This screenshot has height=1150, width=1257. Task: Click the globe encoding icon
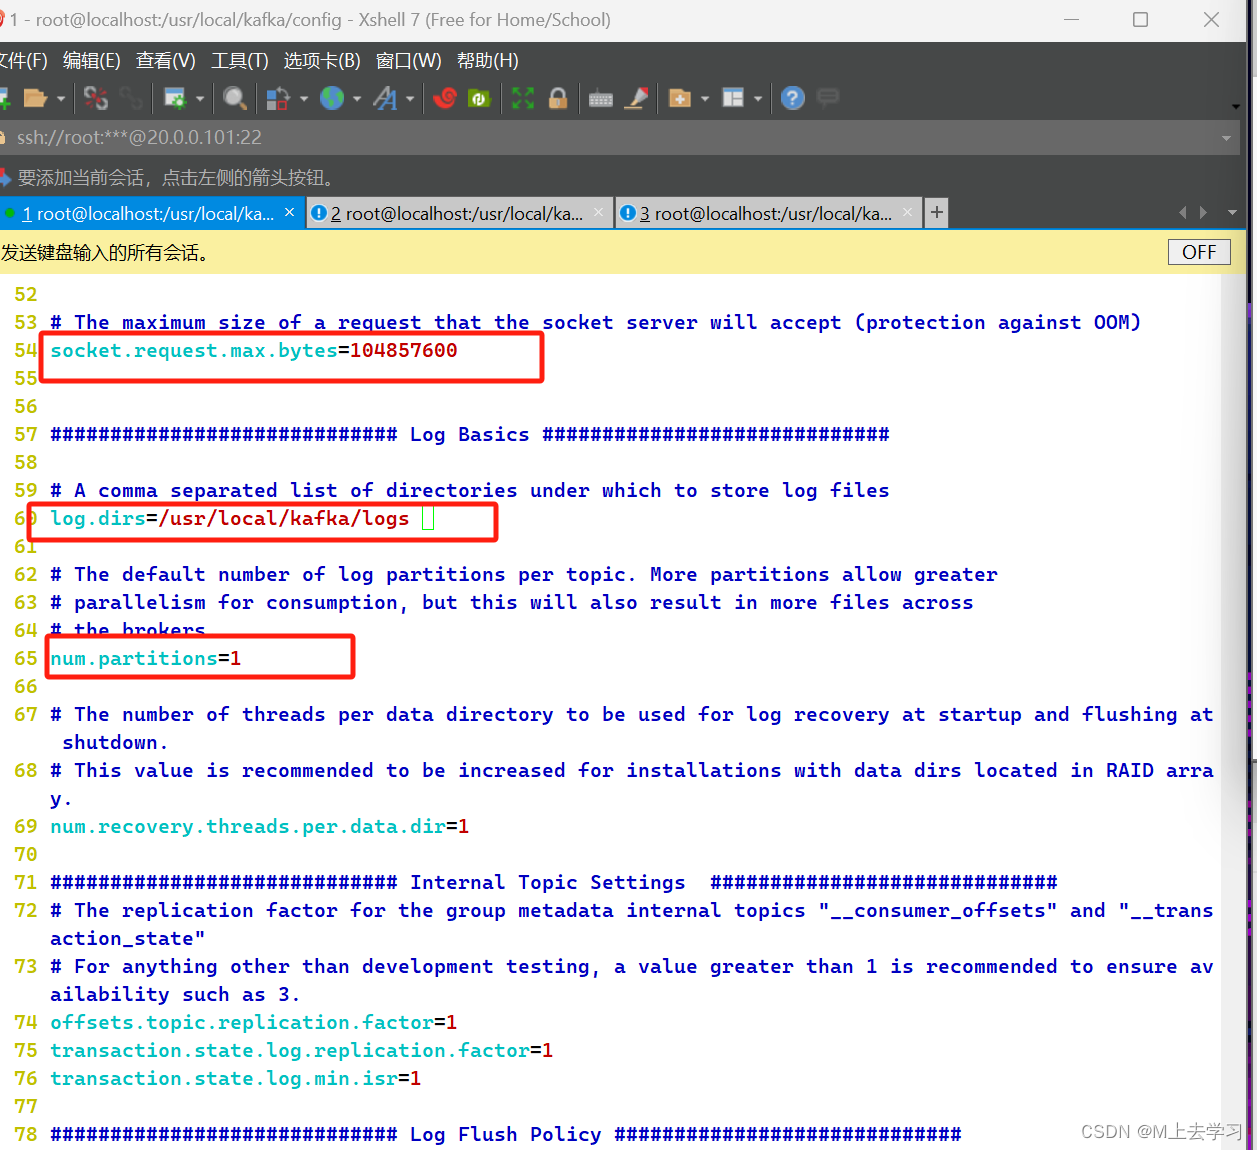[332, 98]
